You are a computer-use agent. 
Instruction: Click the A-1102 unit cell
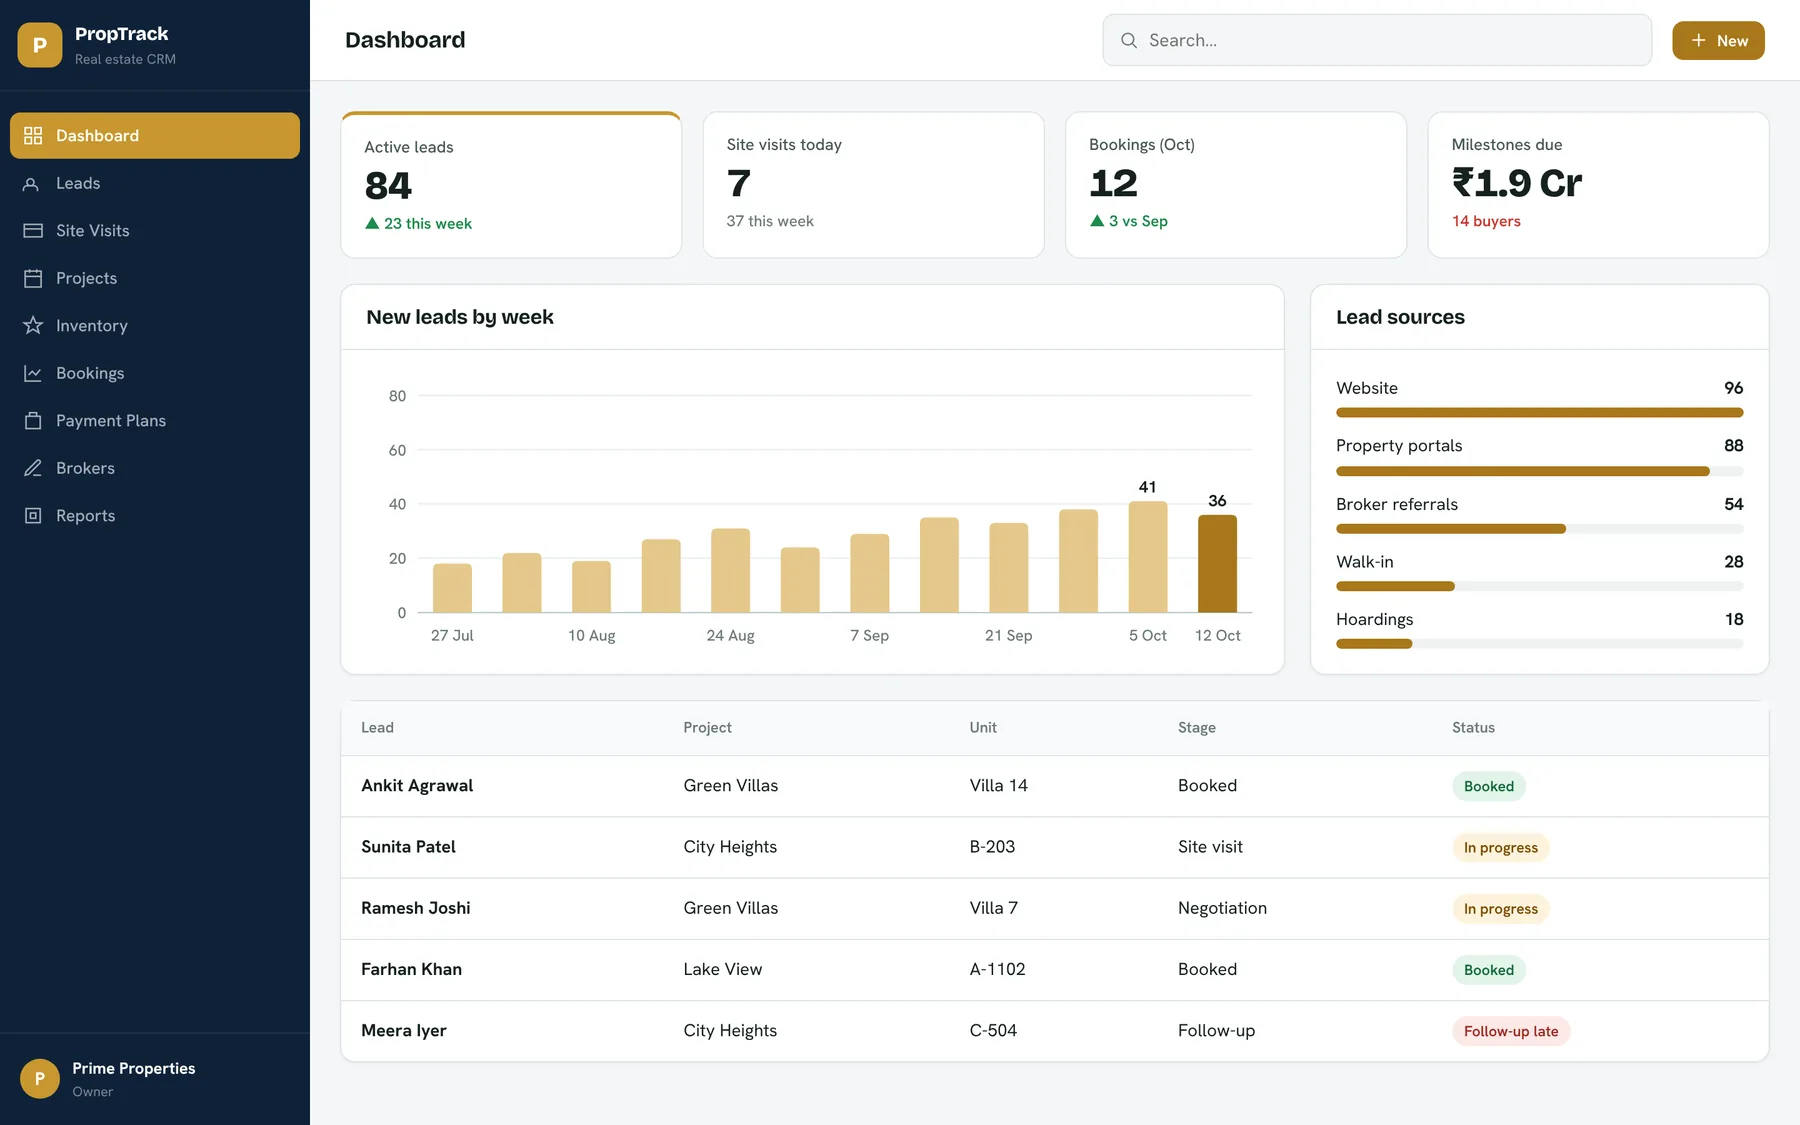[x=997, y=969]
